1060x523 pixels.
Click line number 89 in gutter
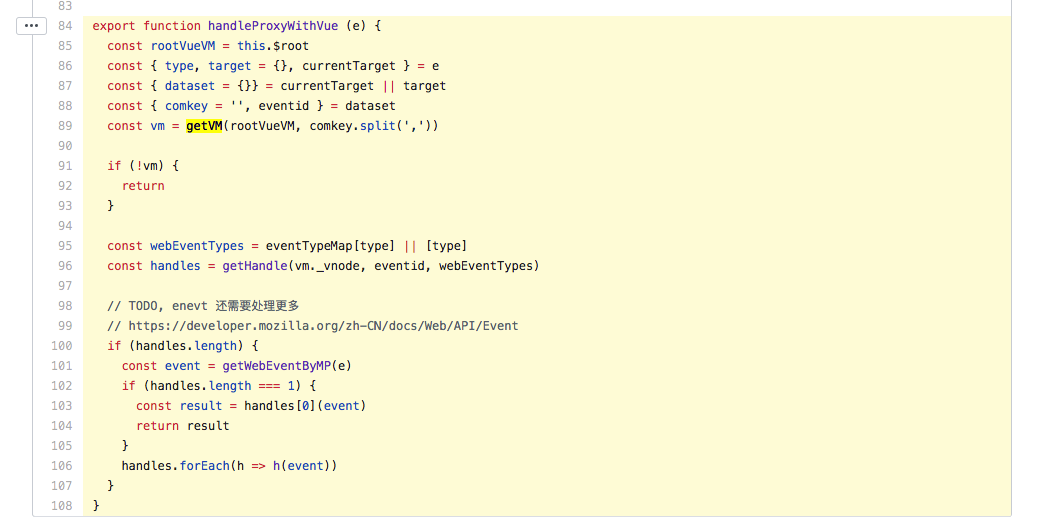tap(65, 126)
